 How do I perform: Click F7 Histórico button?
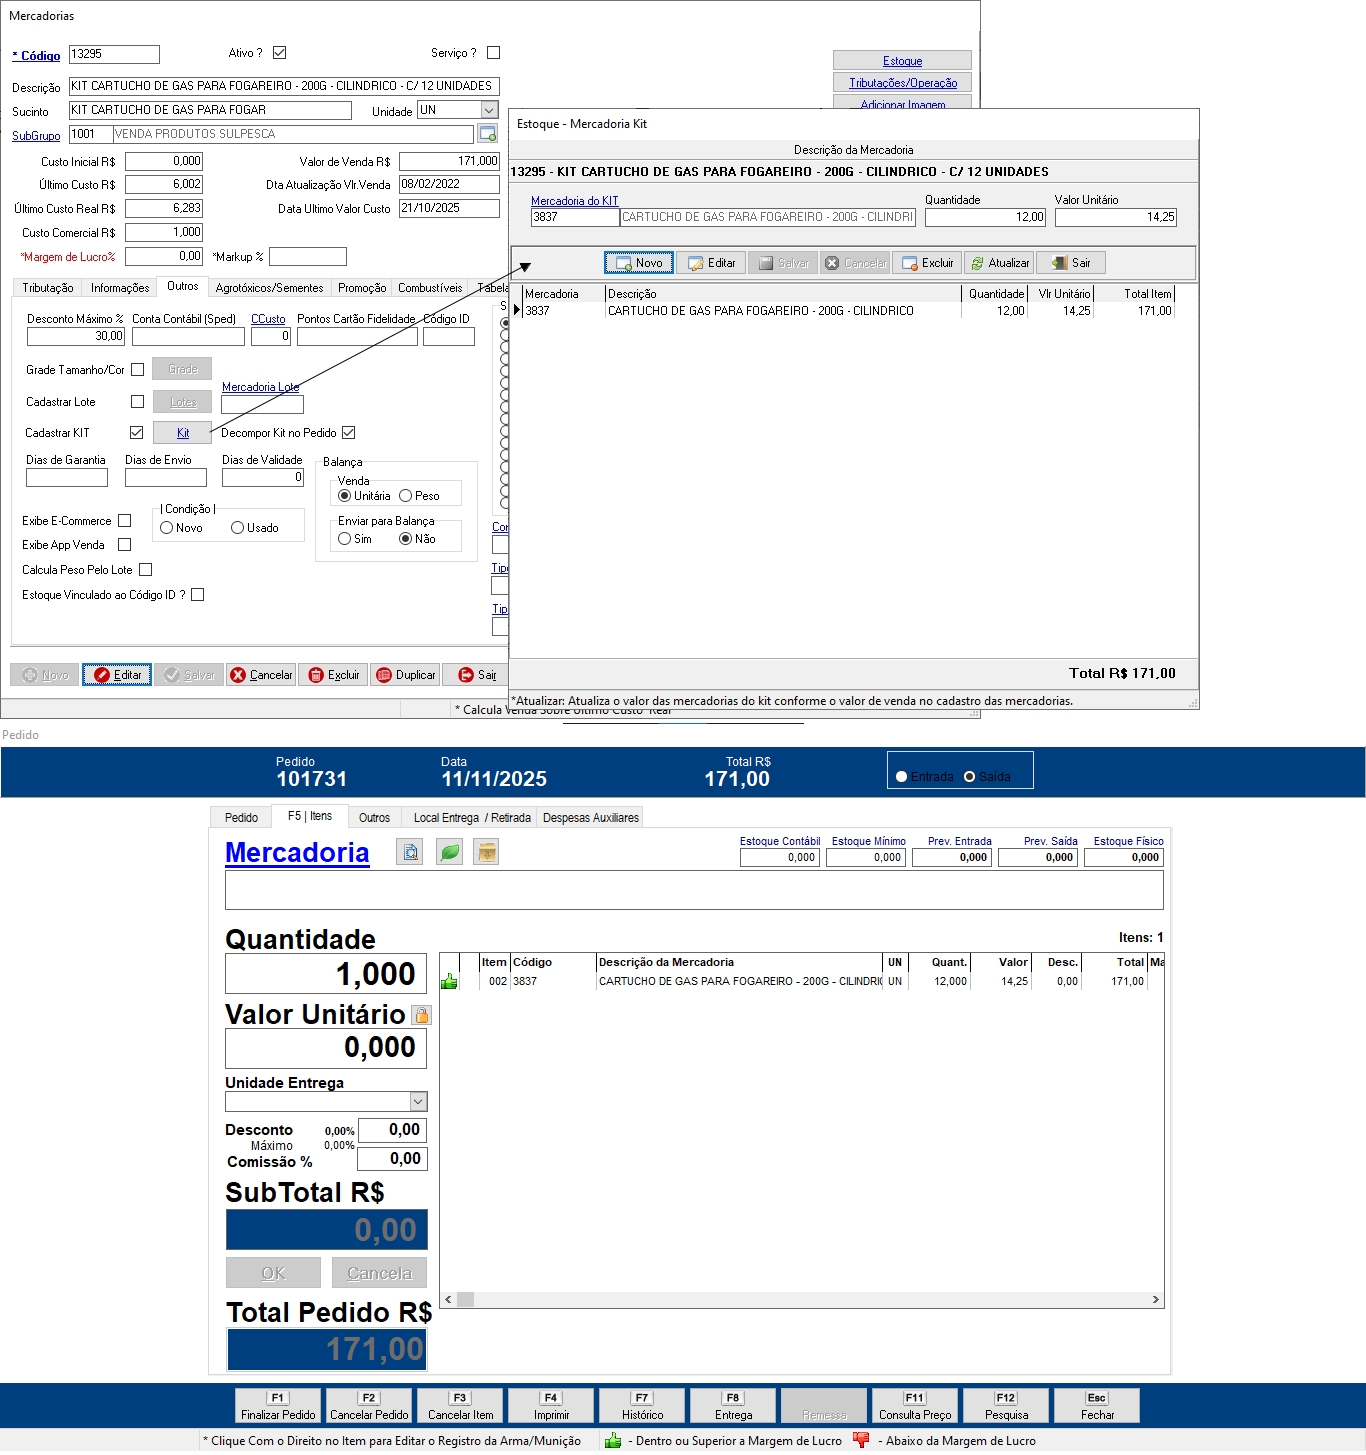click(642, 1406)
